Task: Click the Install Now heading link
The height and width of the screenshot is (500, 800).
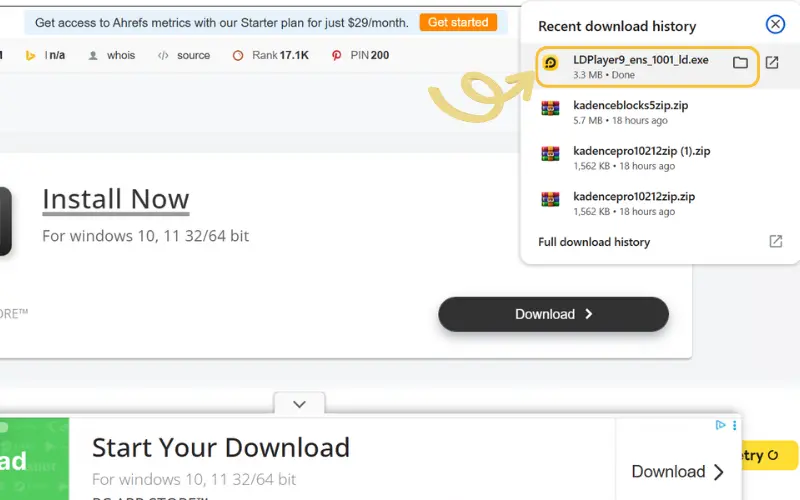Action: click(115, 199)
